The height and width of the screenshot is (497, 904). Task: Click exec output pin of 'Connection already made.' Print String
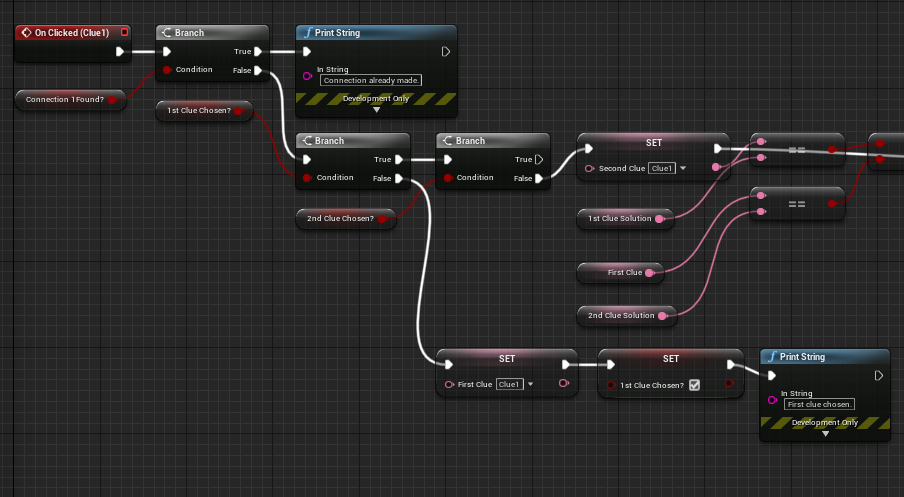(445, 51)
